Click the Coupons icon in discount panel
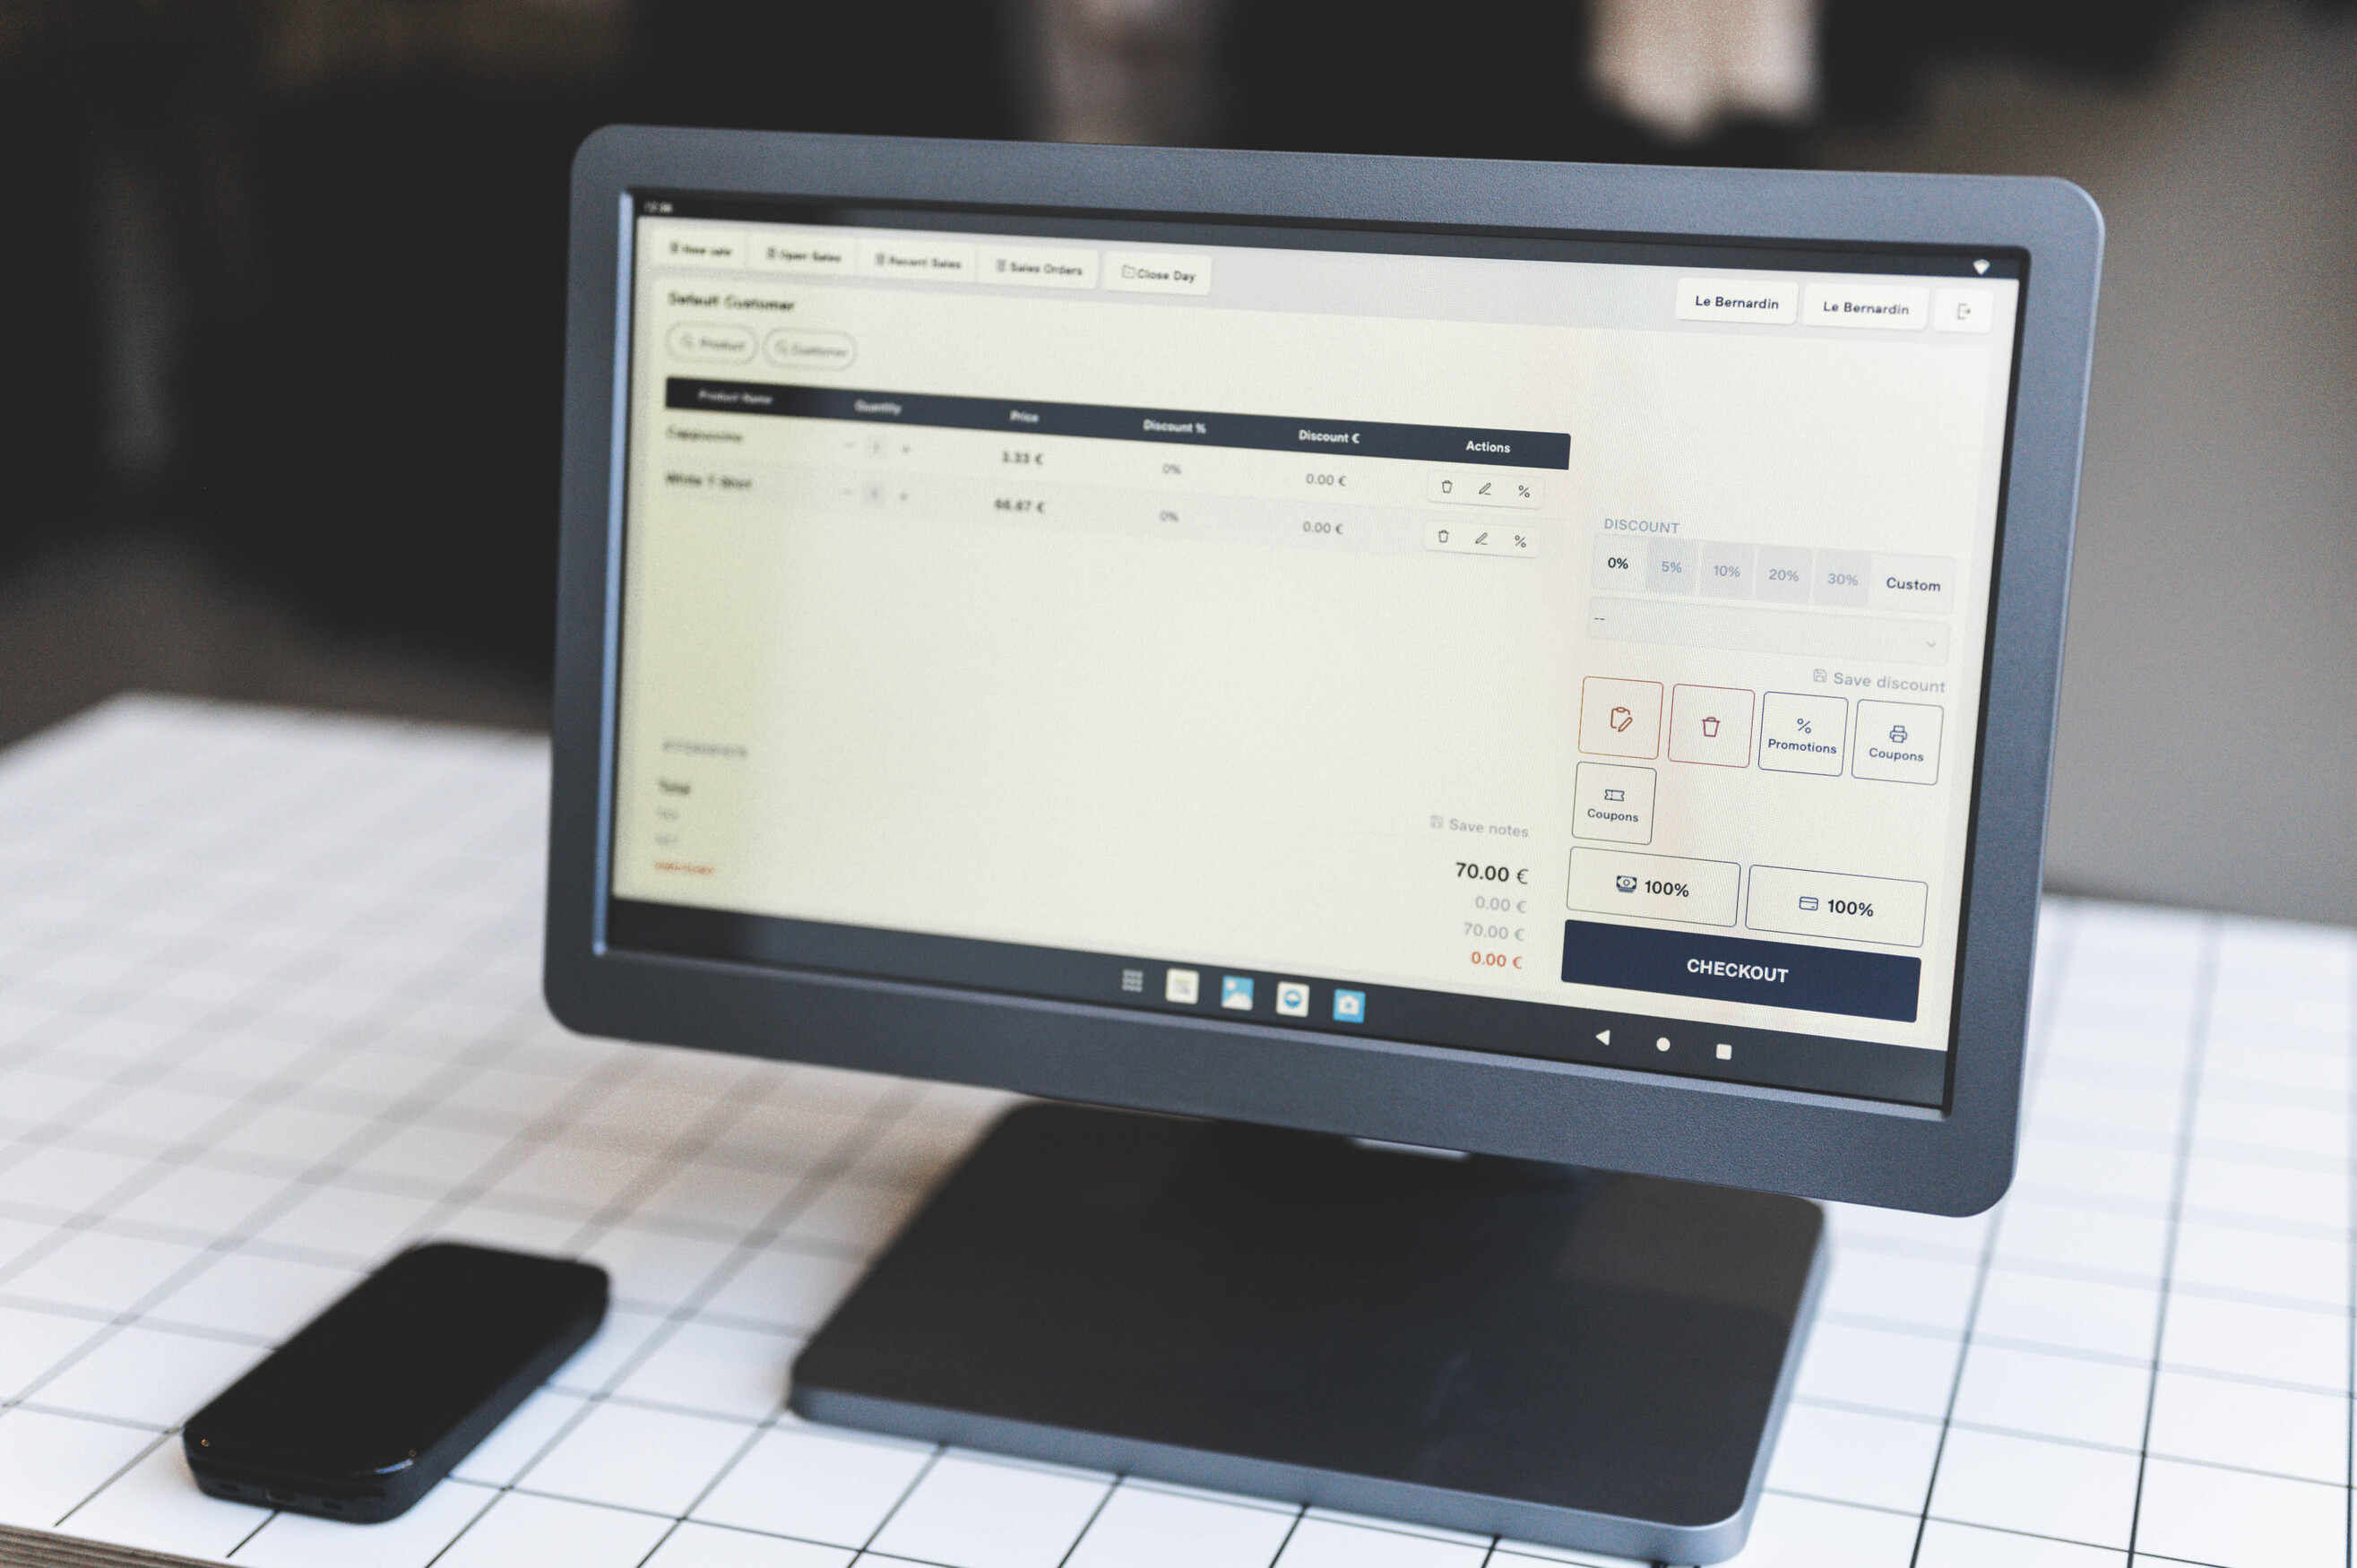Image resolution: width=2357 pixels, height=1568 pixels. 1895,733
